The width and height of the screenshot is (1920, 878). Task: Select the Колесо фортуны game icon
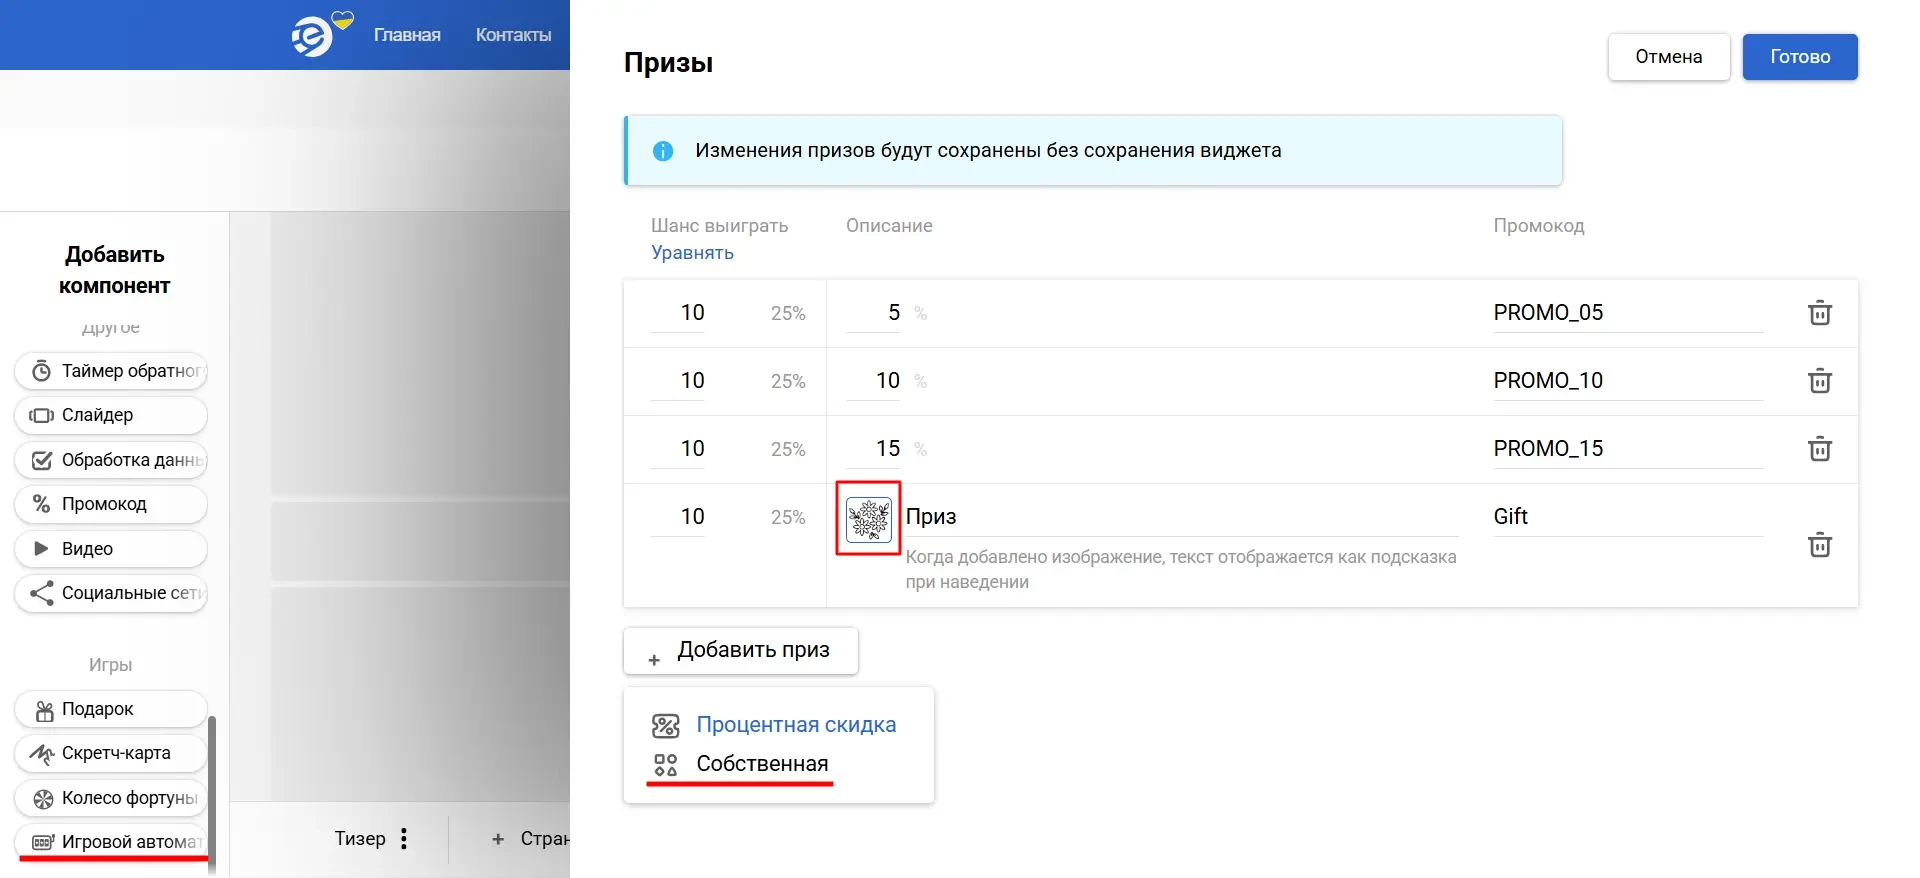pos(42,798)
